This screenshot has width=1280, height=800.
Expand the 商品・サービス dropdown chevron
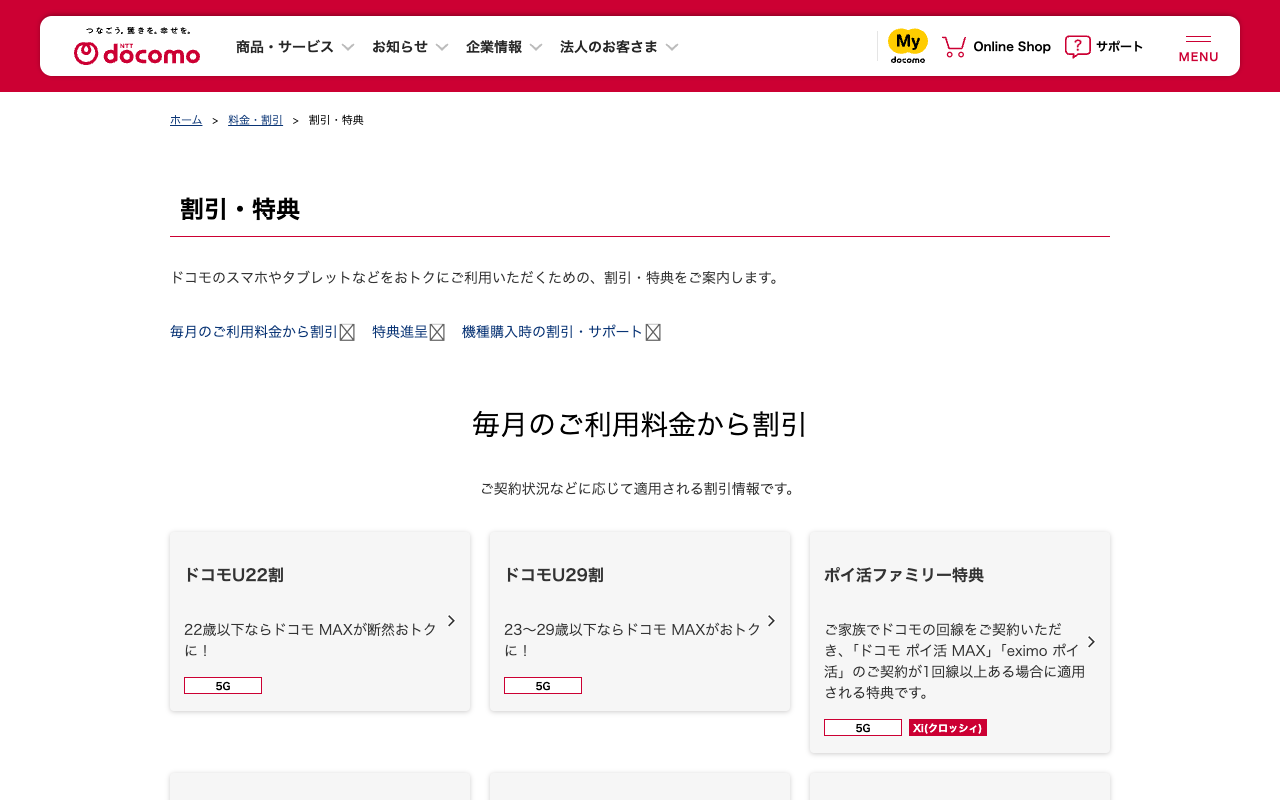click(x=348, y=47)
